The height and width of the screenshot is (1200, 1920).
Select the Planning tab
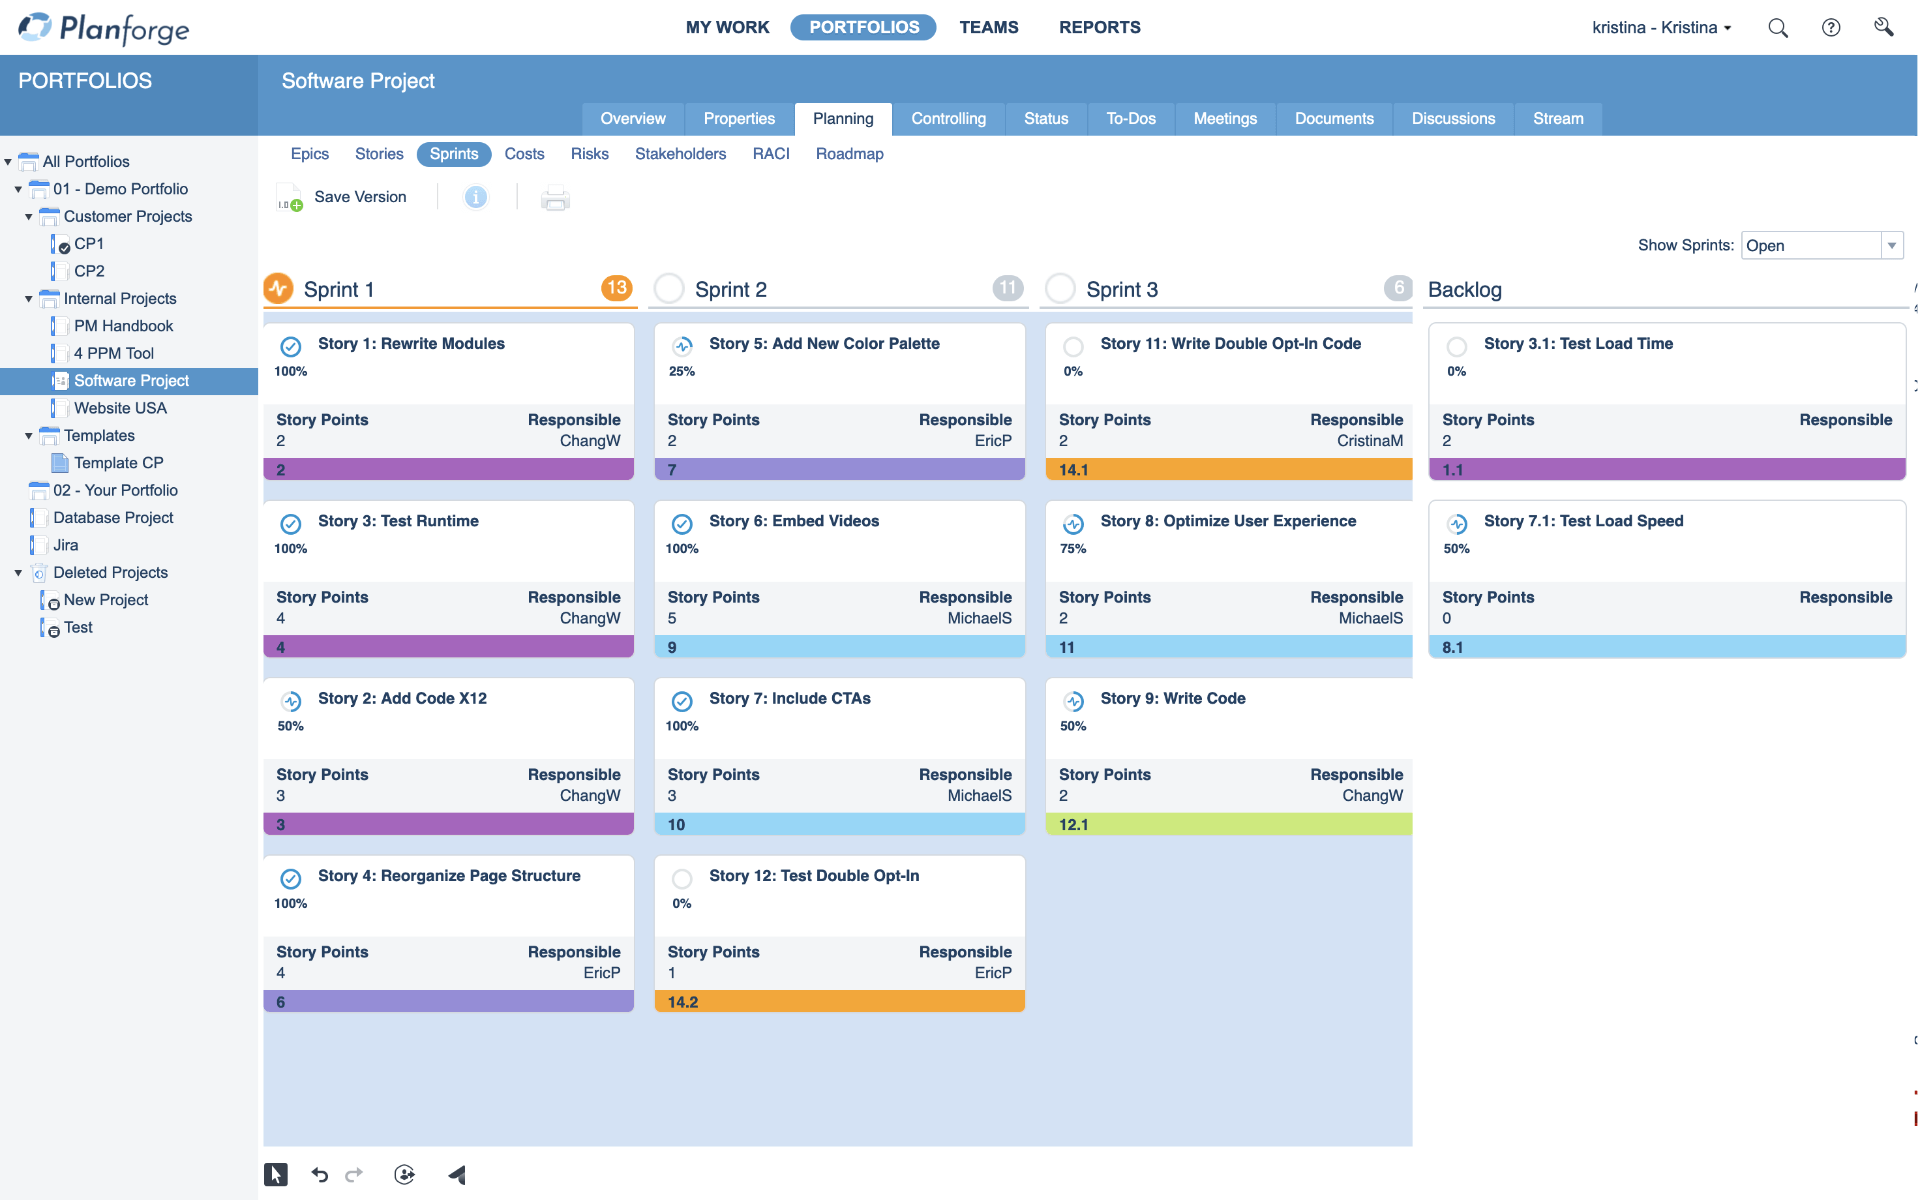(x=843, y=118)
